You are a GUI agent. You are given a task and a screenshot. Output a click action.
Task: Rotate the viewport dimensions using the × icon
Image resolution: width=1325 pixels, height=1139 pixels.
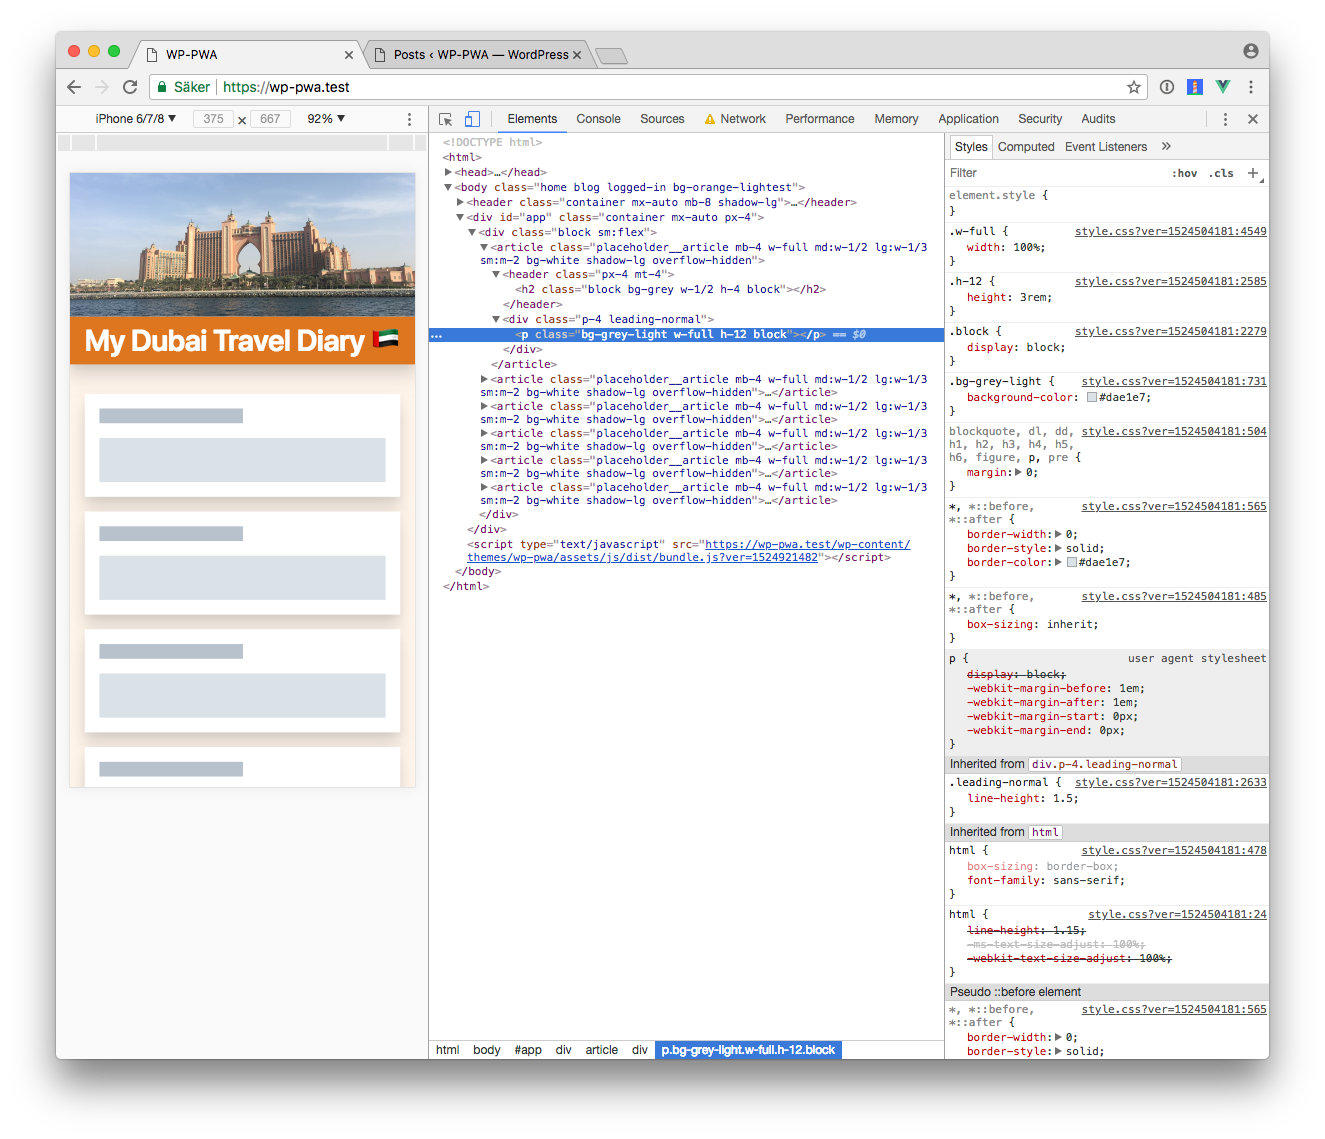point(242,120)
